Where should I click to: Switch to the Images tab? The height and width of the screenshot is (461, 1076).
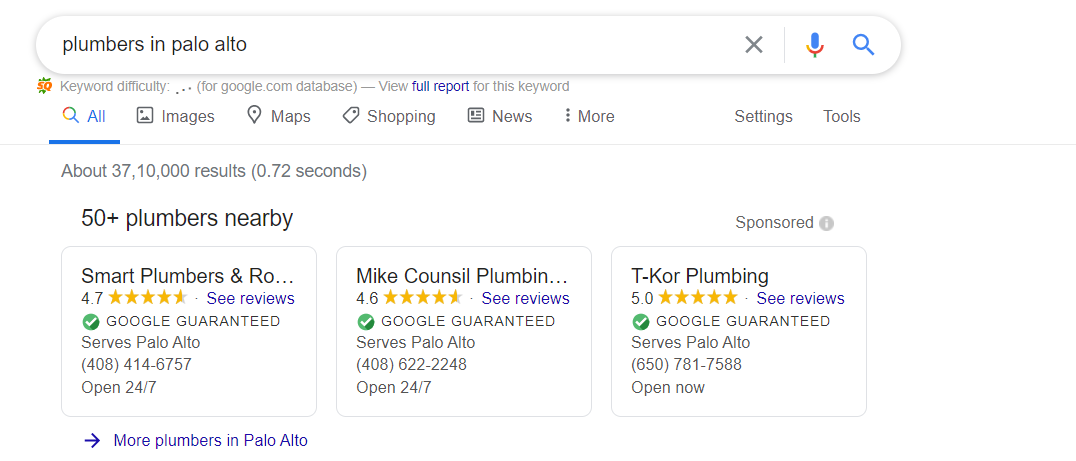[x=176, y=116]
